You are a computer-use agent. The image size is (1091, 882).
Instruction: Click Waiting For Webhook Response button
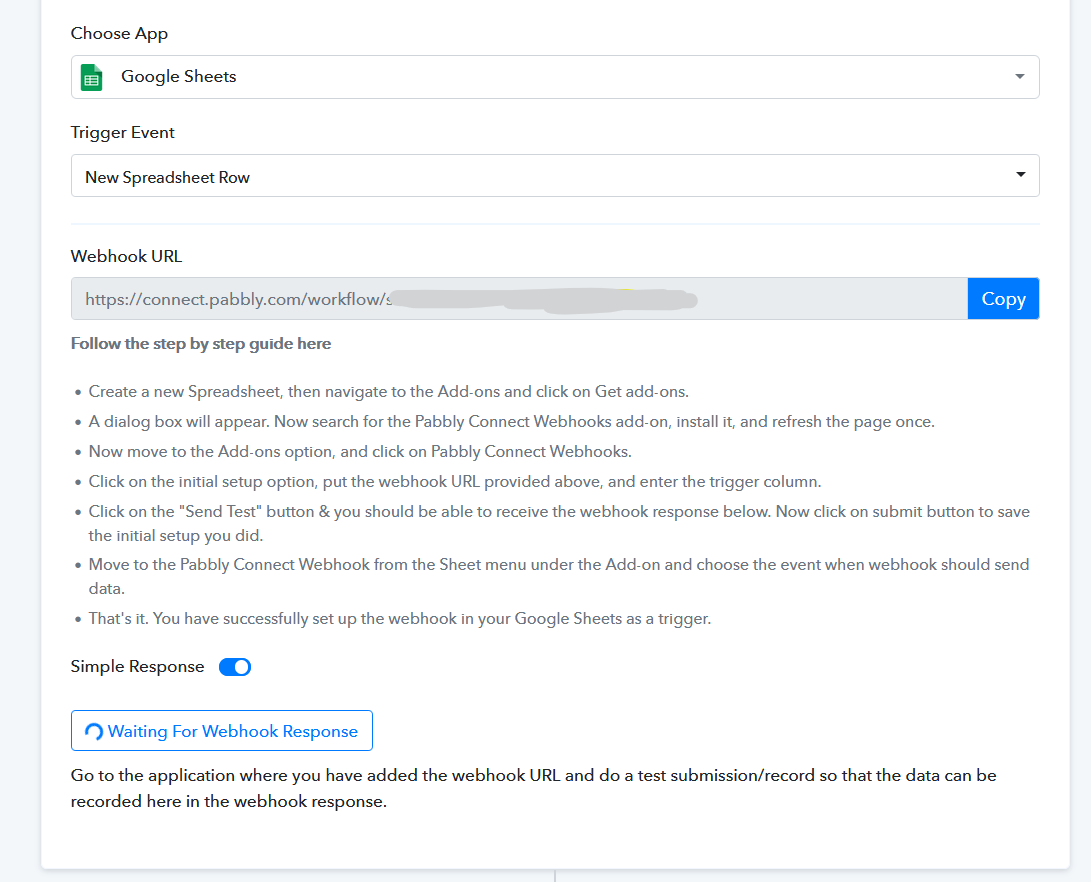tap(221, 730)
